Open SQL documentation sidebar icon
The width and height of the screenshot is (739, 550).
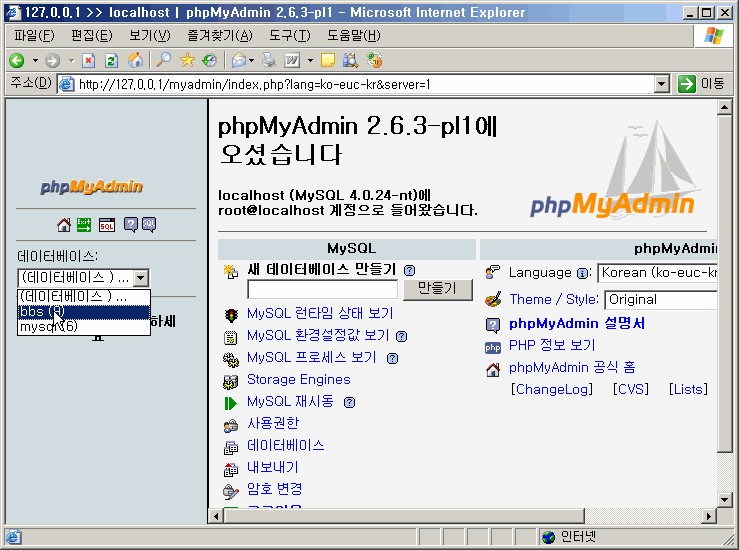click(149, 225)
